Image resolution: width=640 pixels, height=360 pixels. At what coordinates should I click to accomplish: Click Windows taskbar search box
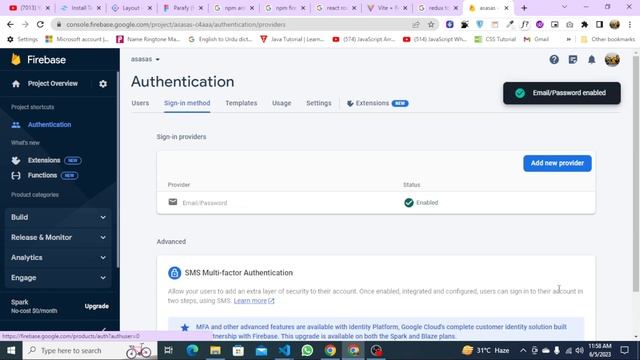tap(90, 350)
